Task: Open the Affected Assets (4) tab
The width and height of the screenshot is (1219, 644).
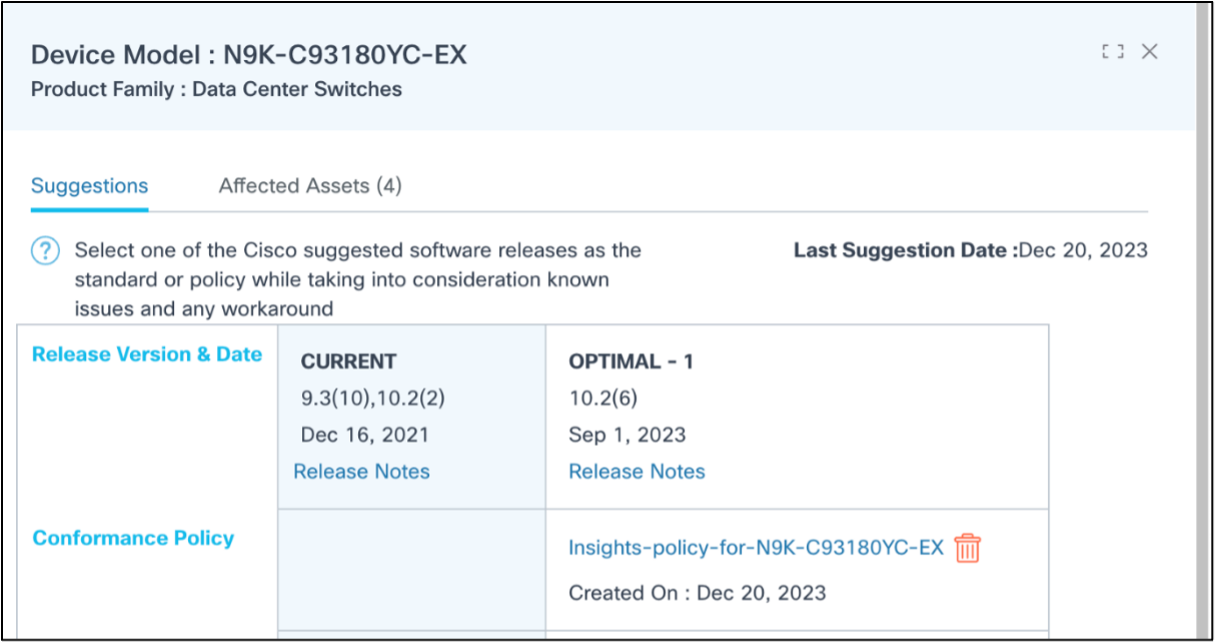Action: point(310,186)
